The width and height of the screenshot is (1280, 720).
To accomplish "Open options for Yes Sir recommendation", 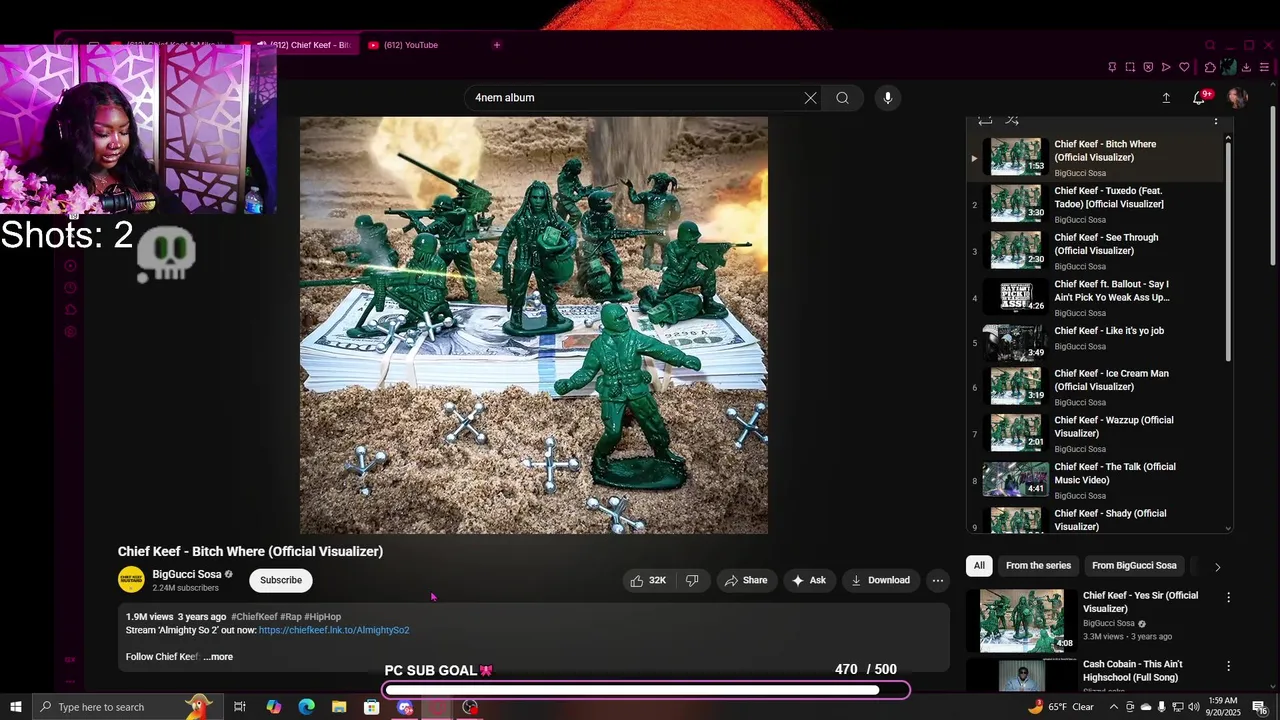I will point(1229,597).
